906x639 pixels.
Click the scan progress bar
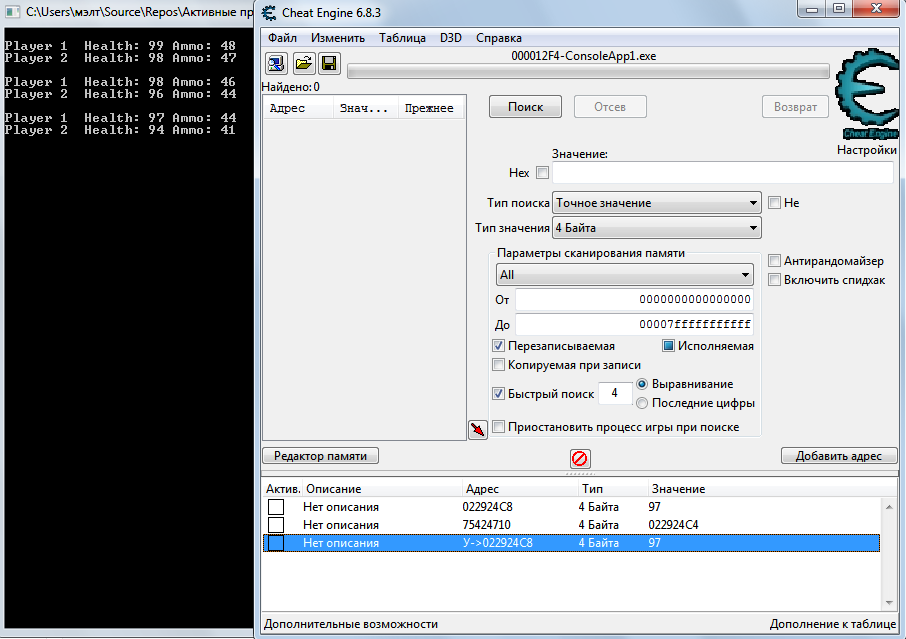click(588, 71)
